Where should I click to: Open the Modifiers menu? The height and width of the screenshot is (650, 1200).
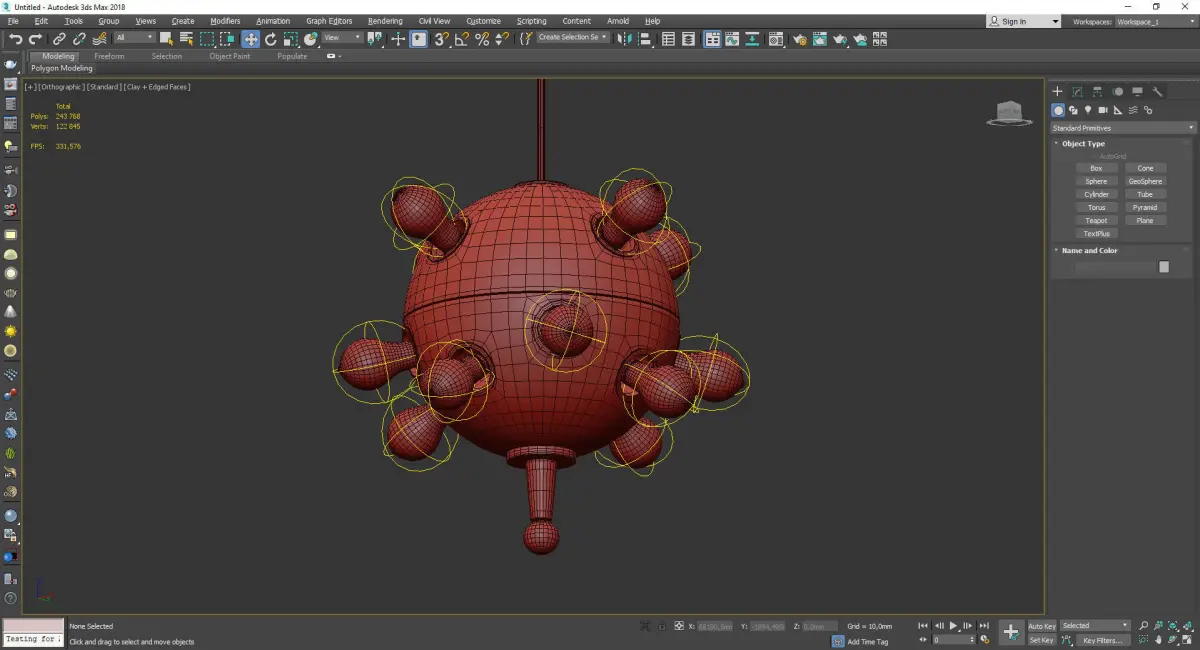click(225, 21)
